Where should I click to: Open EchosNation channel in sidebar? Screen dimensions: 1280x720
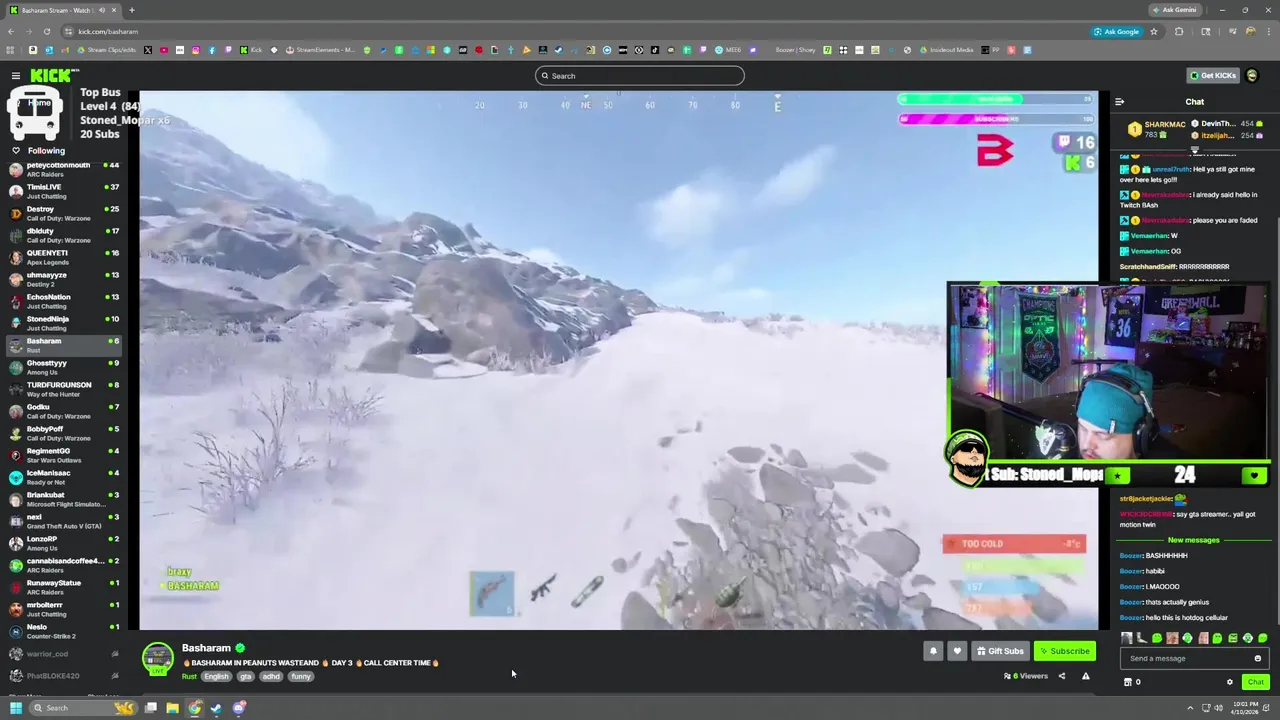[x=63, y=301]
